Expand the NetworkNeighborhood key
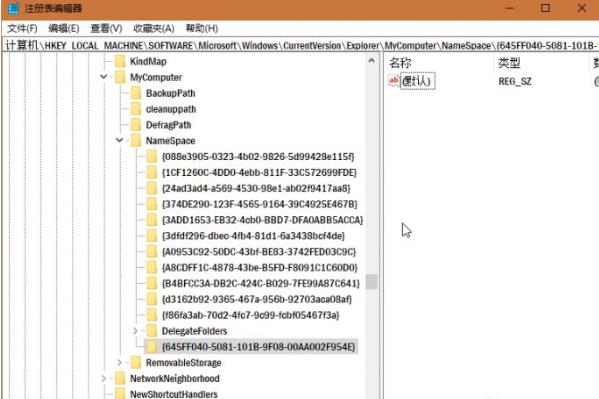This screenshot has width=599, height=399. 104,378
